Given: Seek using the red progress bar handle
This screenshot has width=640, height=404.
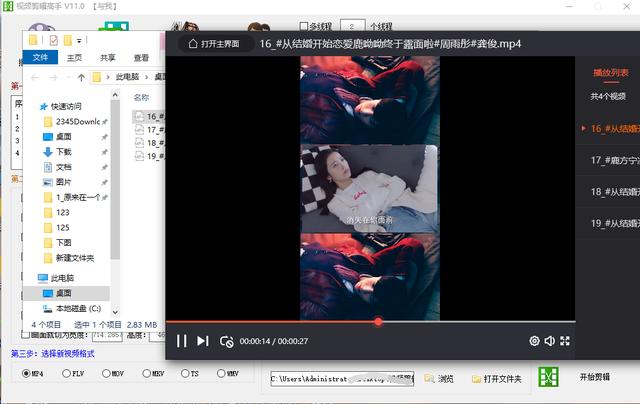Looking at the screenshot, I should point(378,322).
